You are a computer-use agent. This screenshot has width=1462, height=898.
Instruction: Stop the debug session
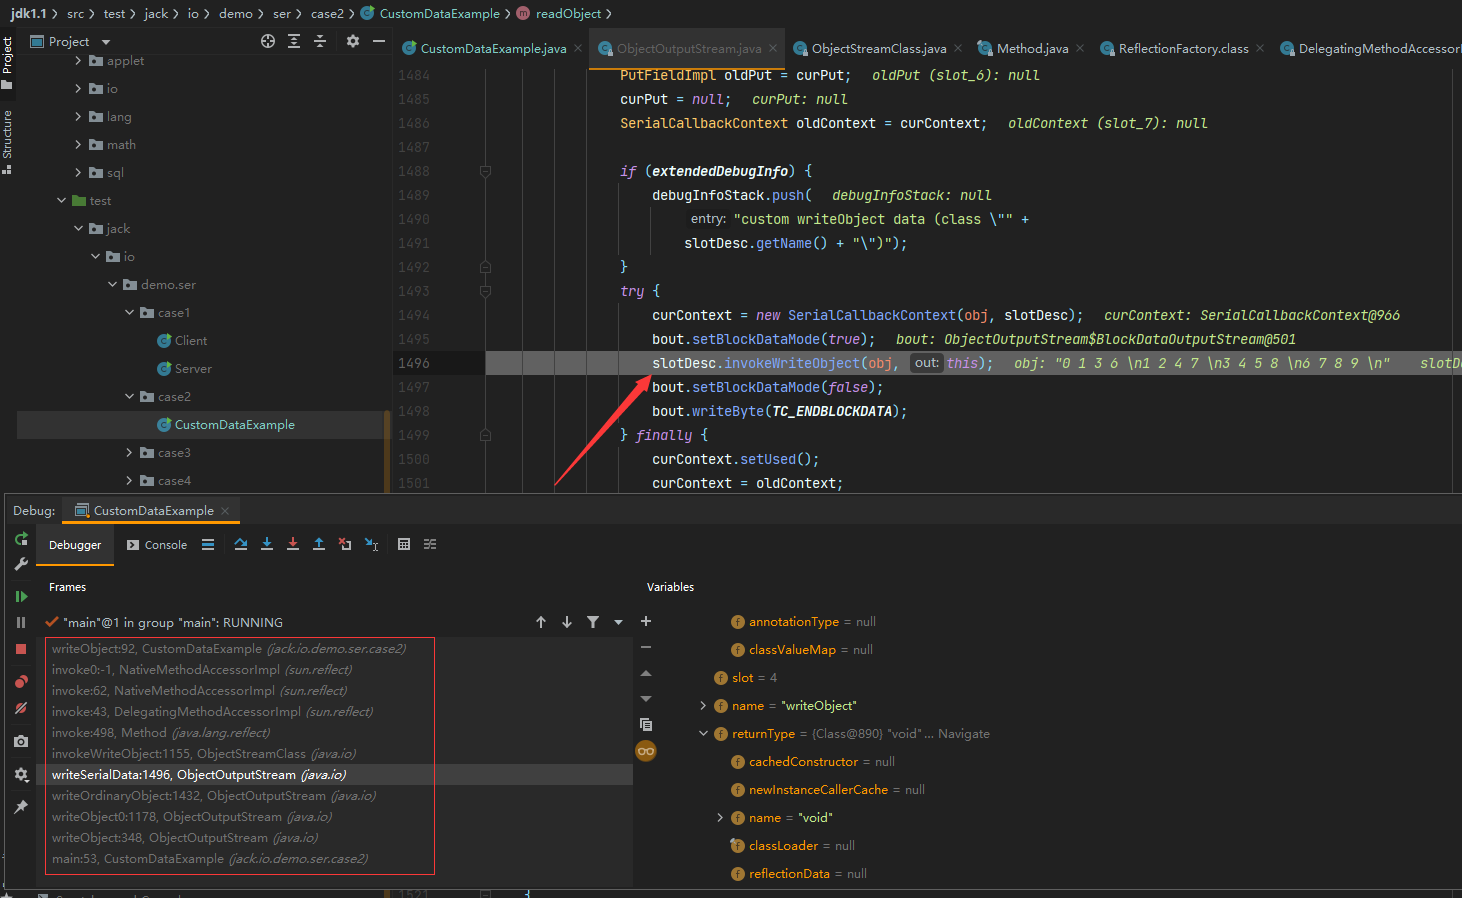pyautogui.click(x=21, y=649)
